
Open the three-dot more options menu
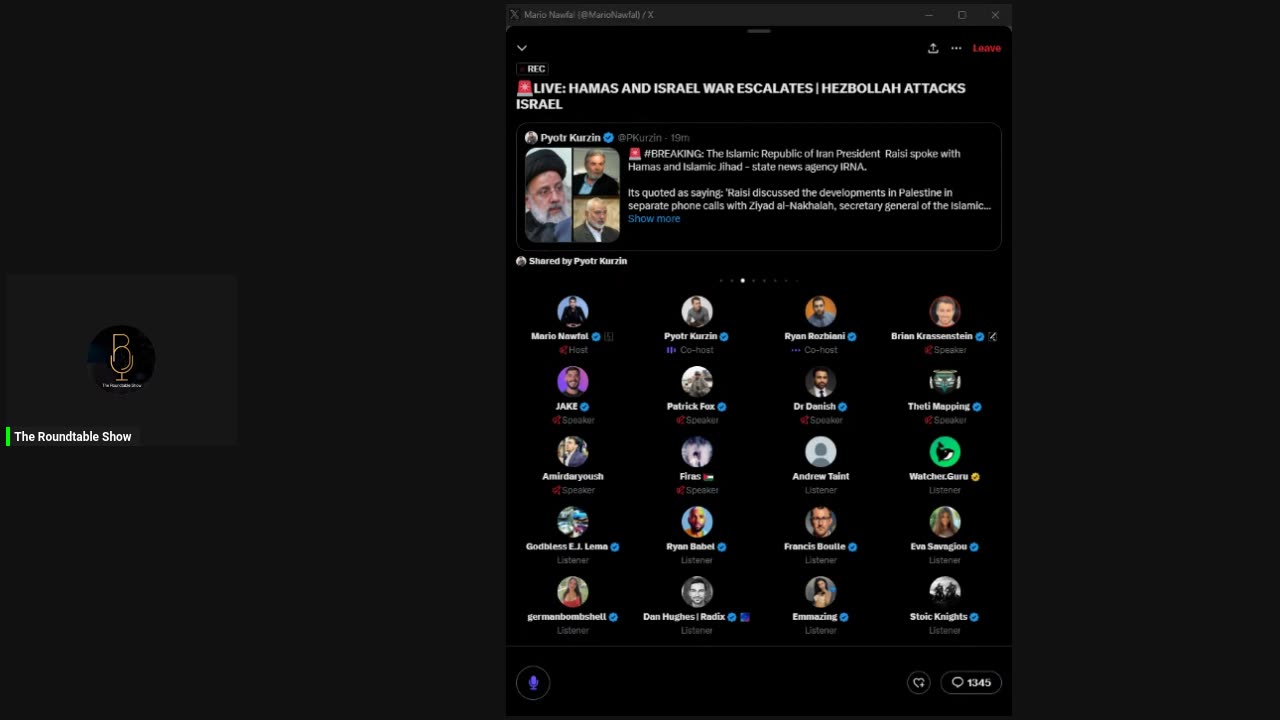pos(956,48)
